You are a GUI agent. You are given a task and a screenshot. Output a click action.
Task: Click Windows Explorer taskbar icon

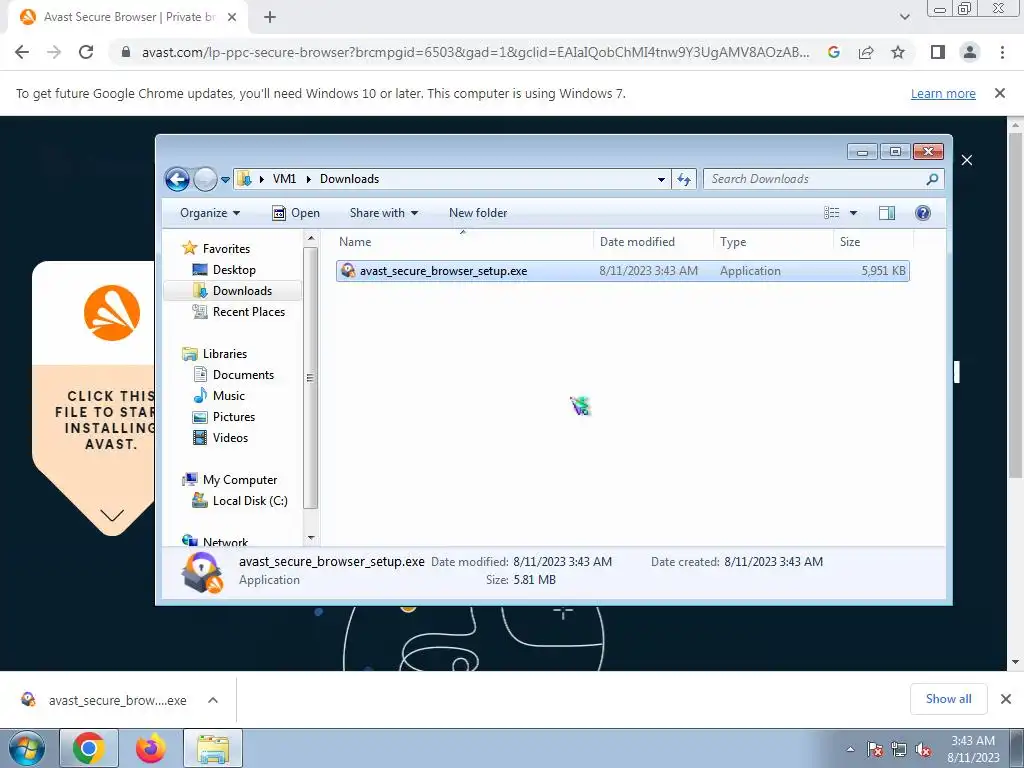click(212, 748)
